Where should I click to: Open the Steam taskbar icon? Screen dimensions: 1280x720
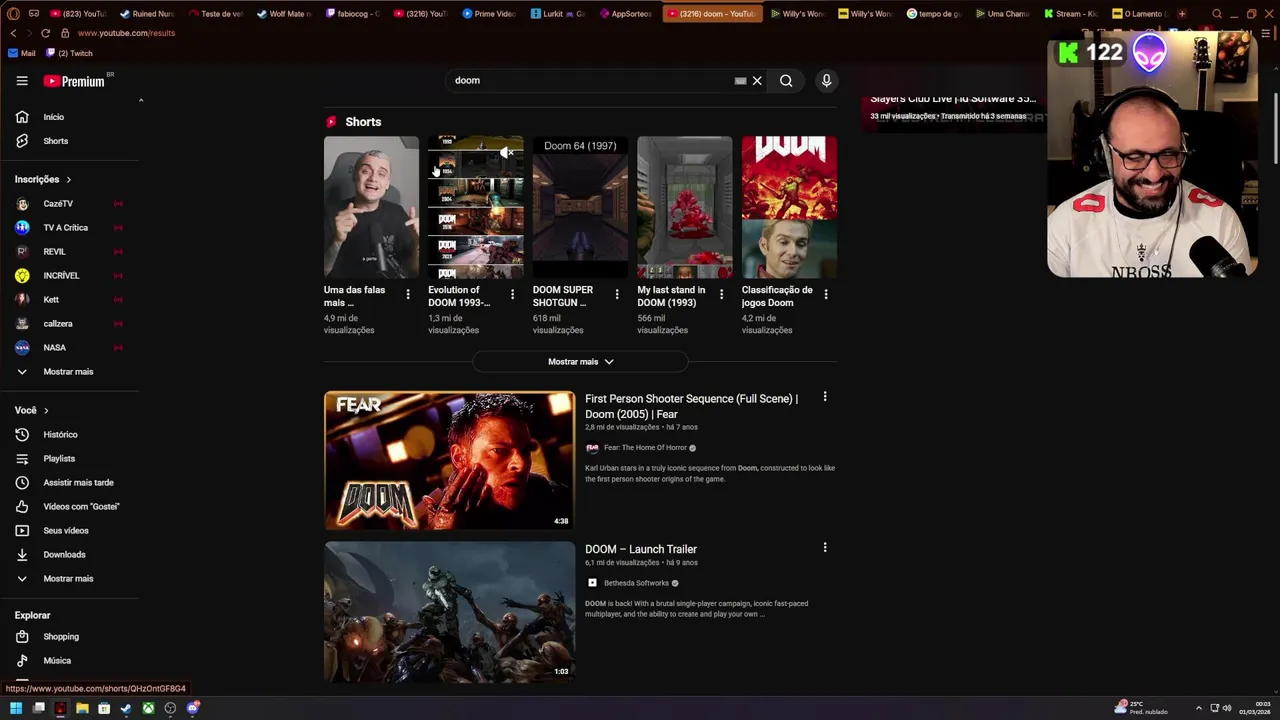coord(126,708)
